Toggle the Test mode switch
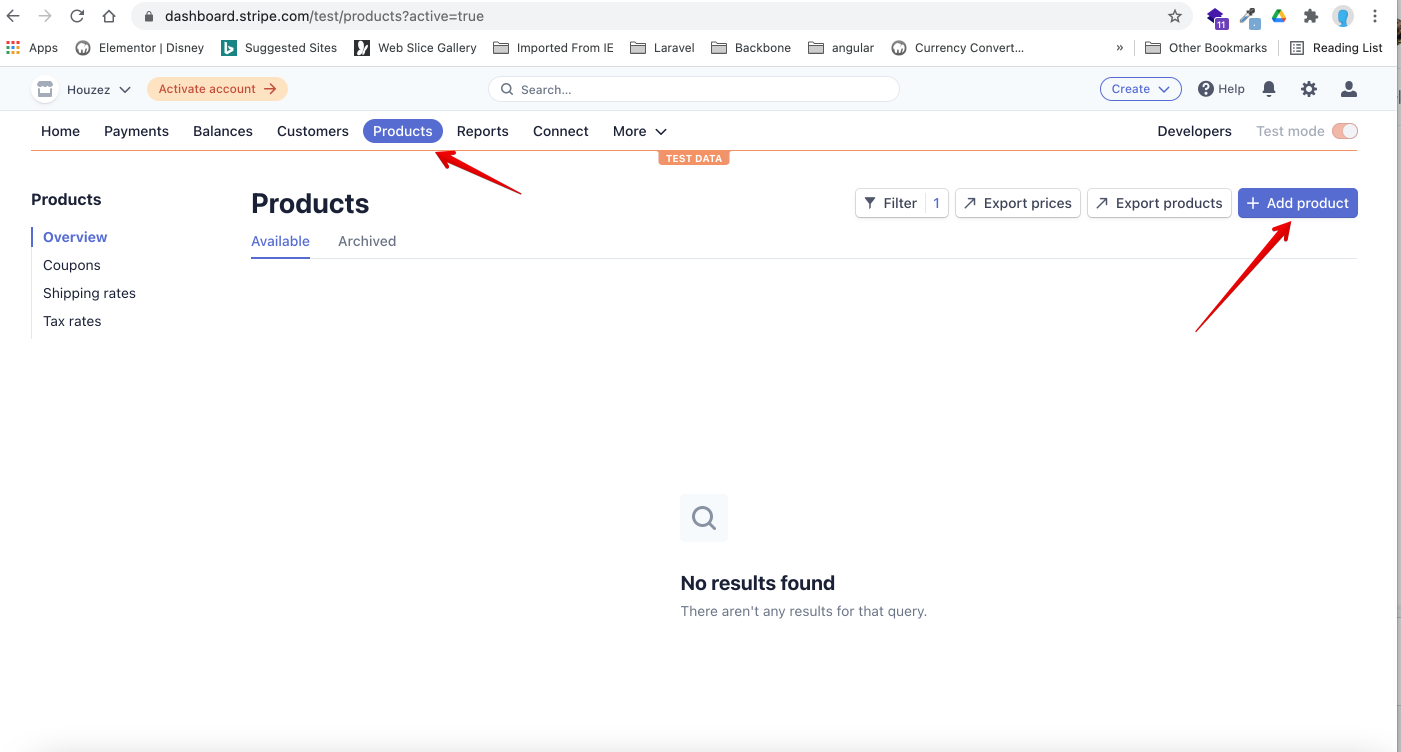The width and height of the screenshot is (1401, 752). point(1345,131)
